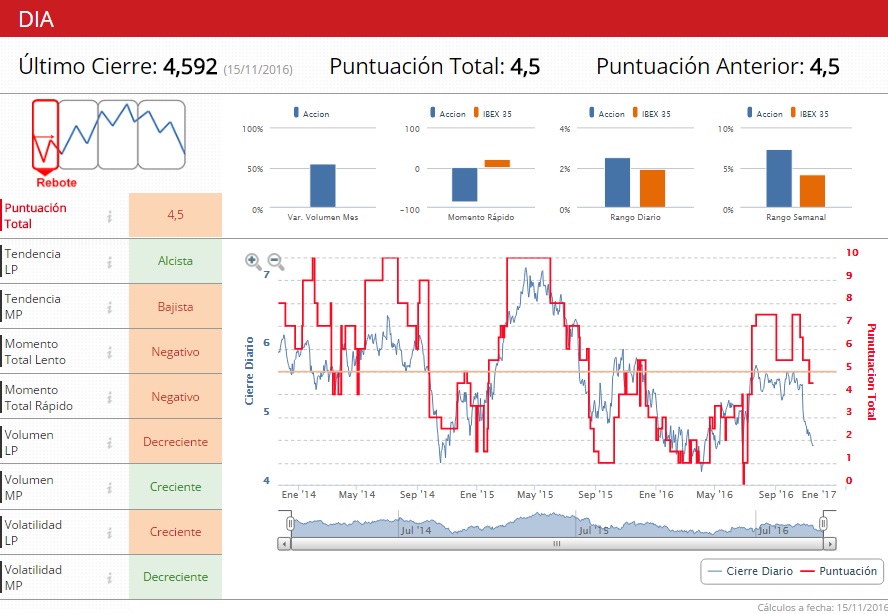The width and height of the screenshot is (888, 614).
Task: Toggle Accion series in Rango Semanal chart
Action: [763, 114]
